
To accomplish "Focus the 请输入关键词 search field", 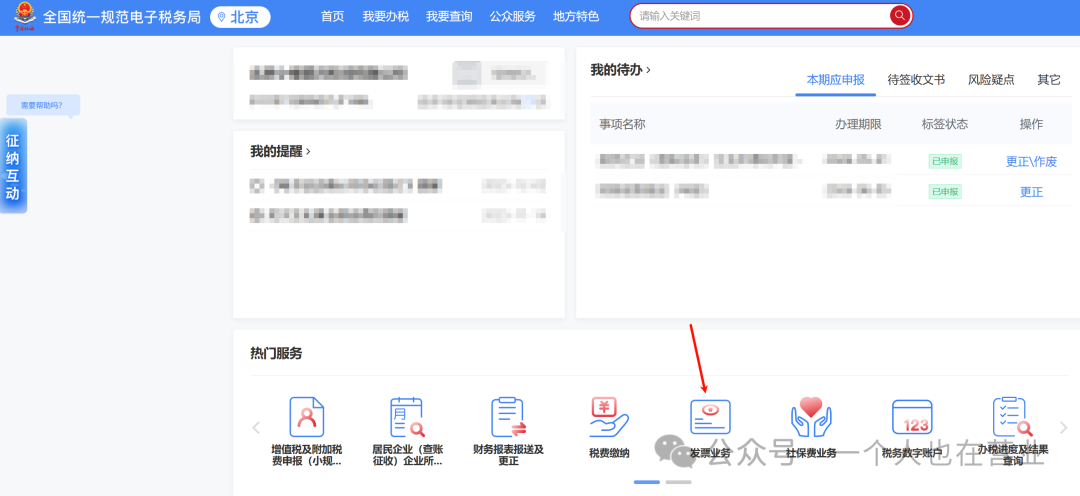I will coord(758,16).
